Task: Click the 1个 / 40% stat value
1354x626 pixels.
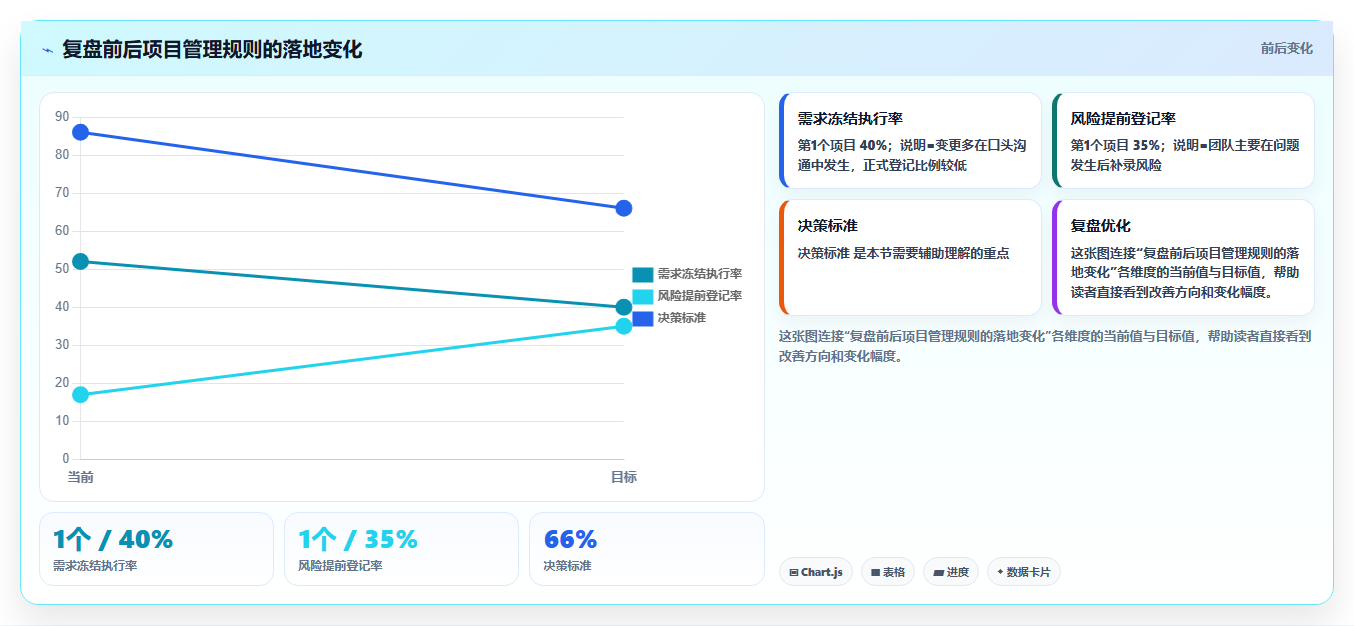Action: (x=113, y=539)
